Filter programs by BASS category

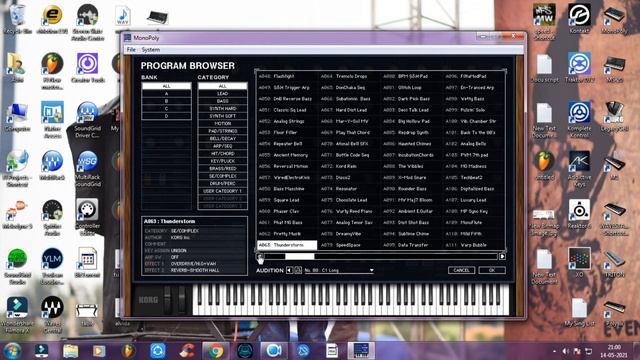(222, 101)
